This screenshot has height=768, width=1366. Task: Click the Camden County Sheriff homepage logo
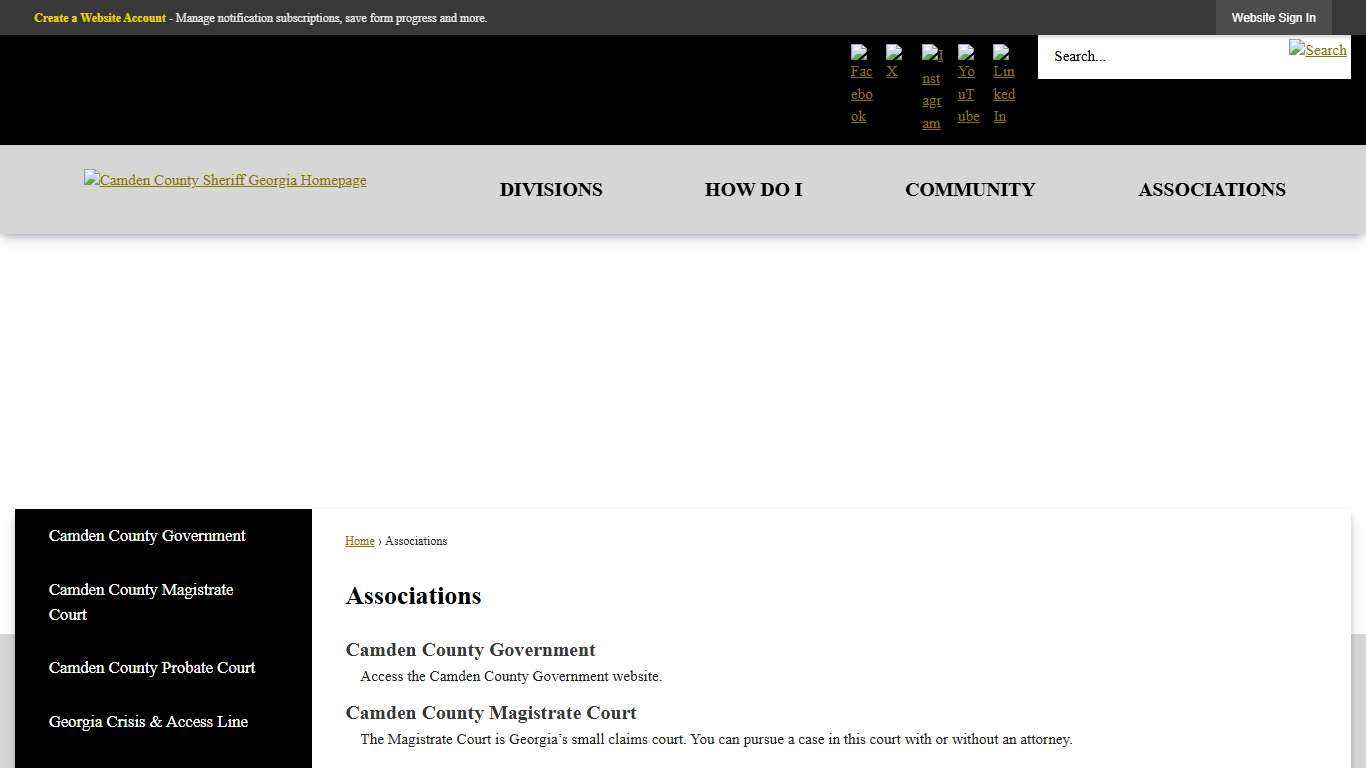225,180
